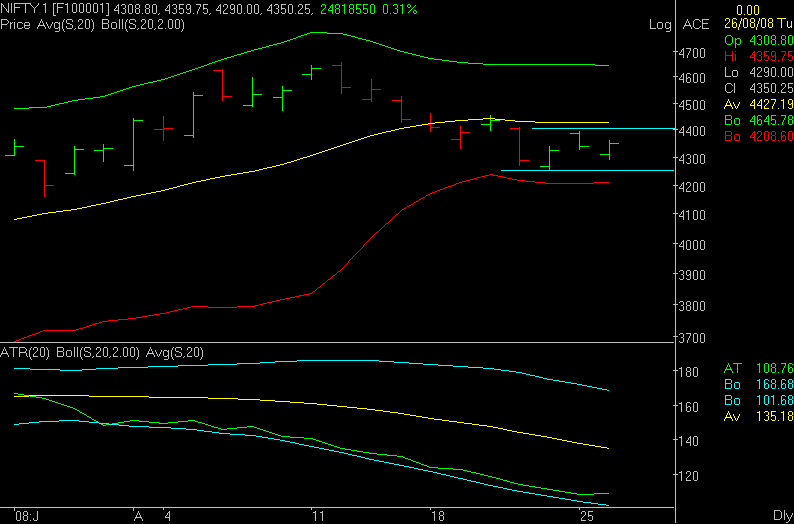Click the A month marker on date axis
Viewport: 794px width, 524px height.
point(138,516)
